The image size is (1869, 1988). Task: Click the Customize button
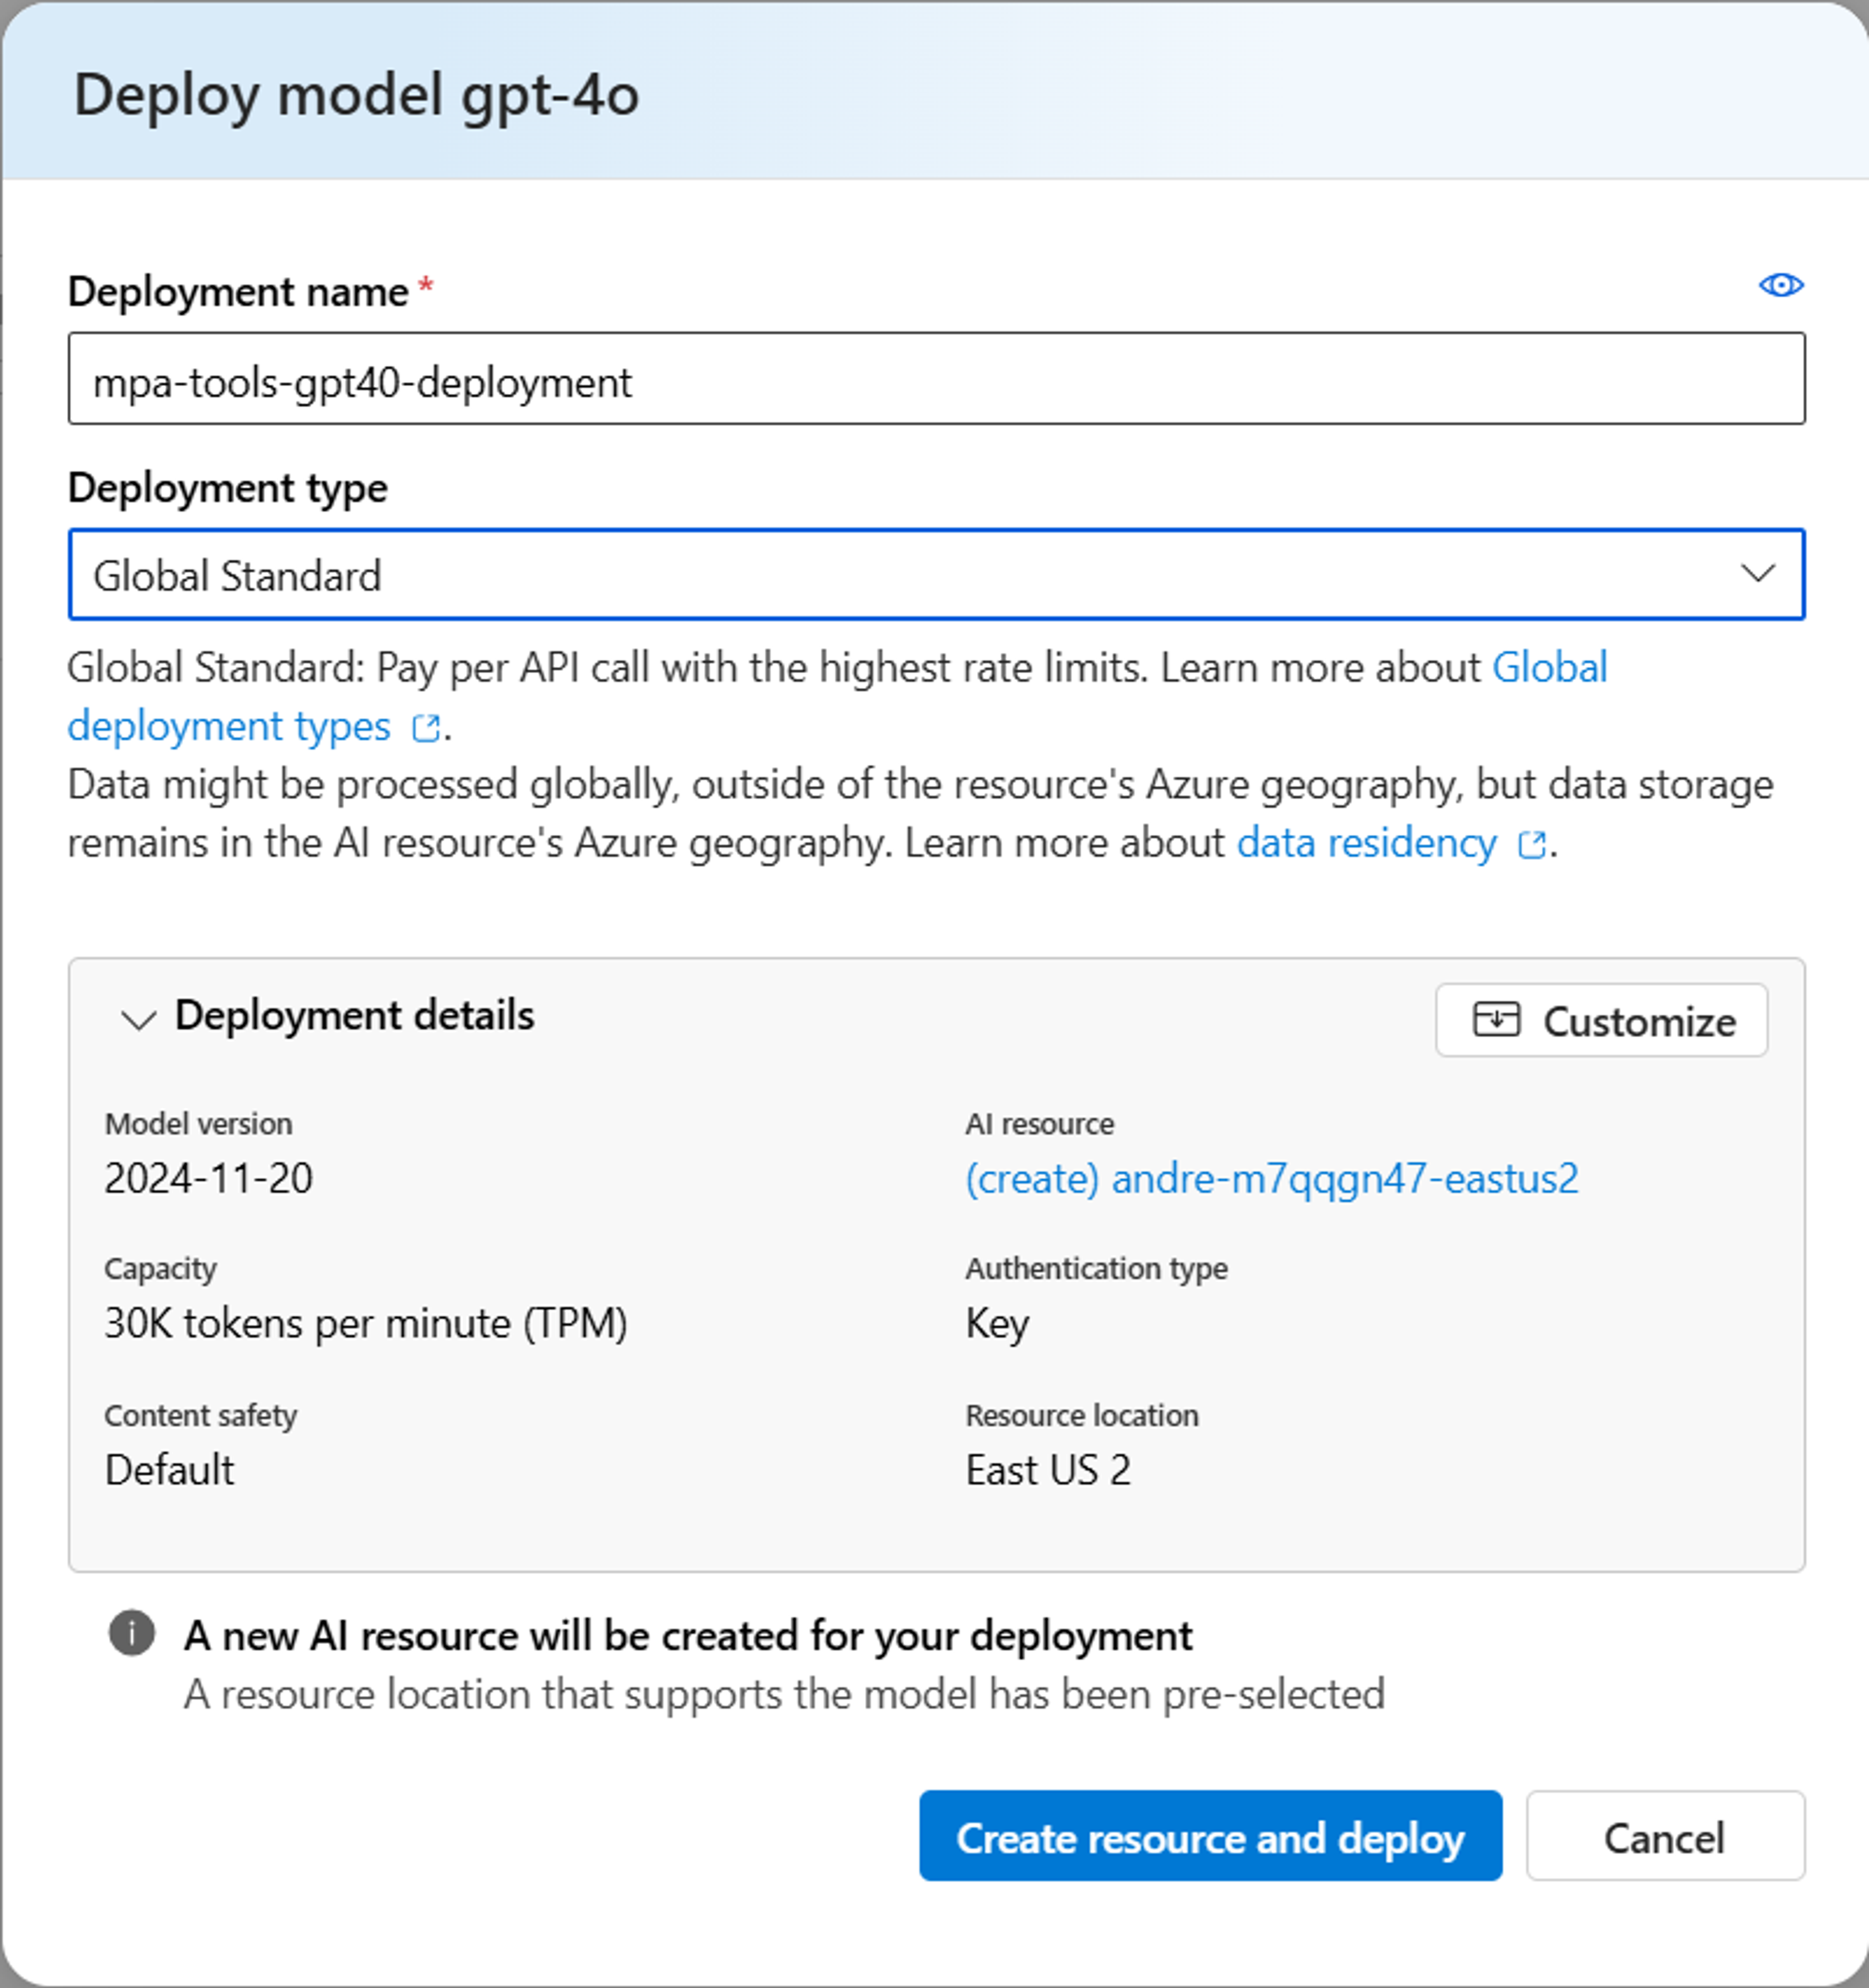(x=1601, y=1021)
